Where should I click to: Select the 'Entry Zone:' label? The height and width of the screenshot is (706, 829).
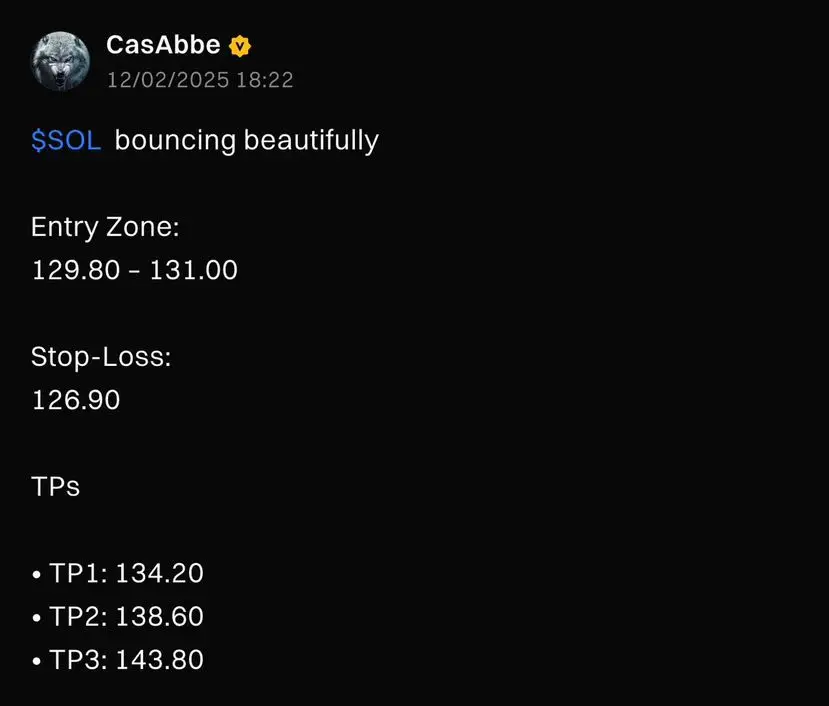coord(105,227)
